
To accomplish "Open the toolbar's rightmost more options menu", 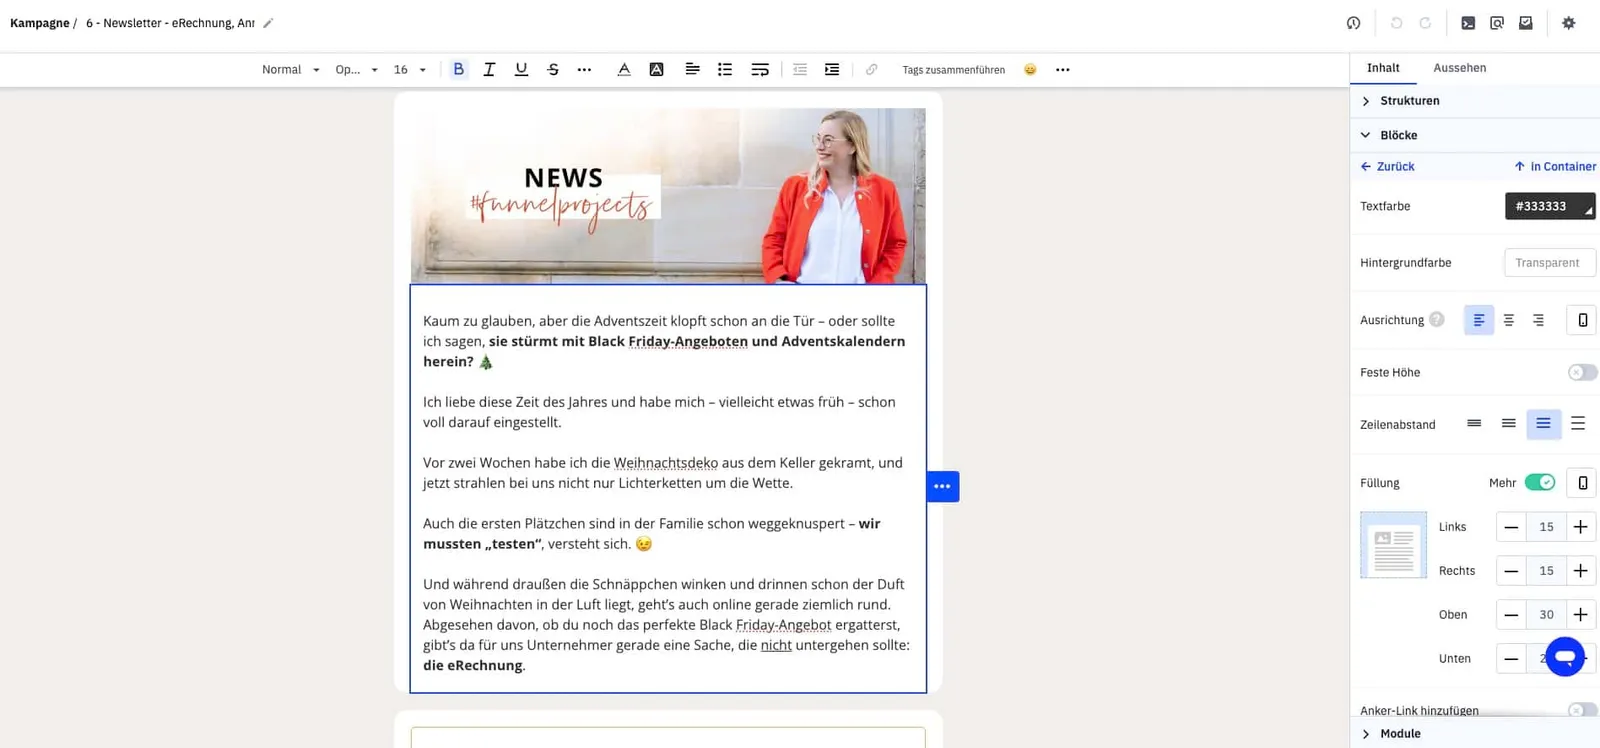I will coord(1063,69).
